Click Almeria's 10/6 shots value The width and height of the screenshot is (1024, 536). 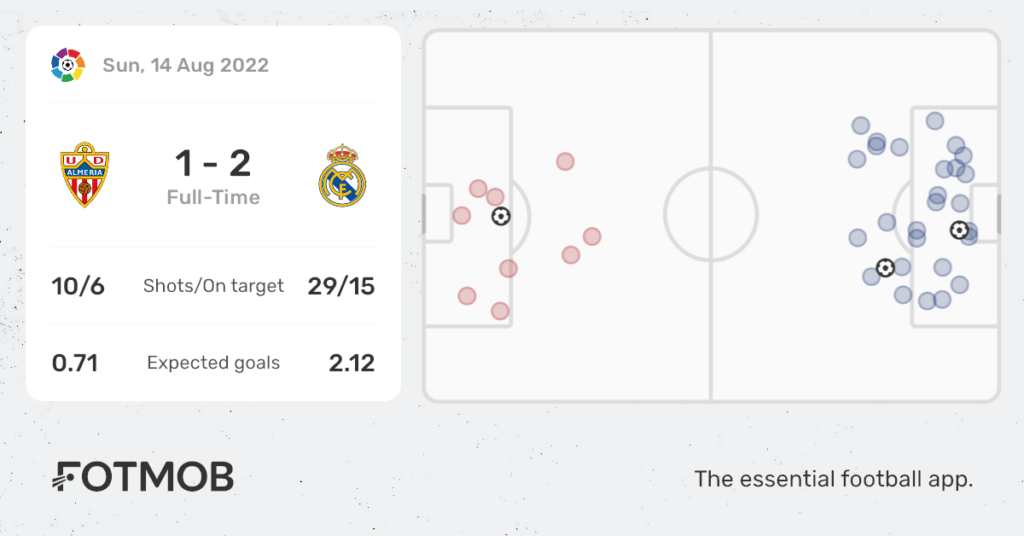pyautogui.click(x=78, y=286)
